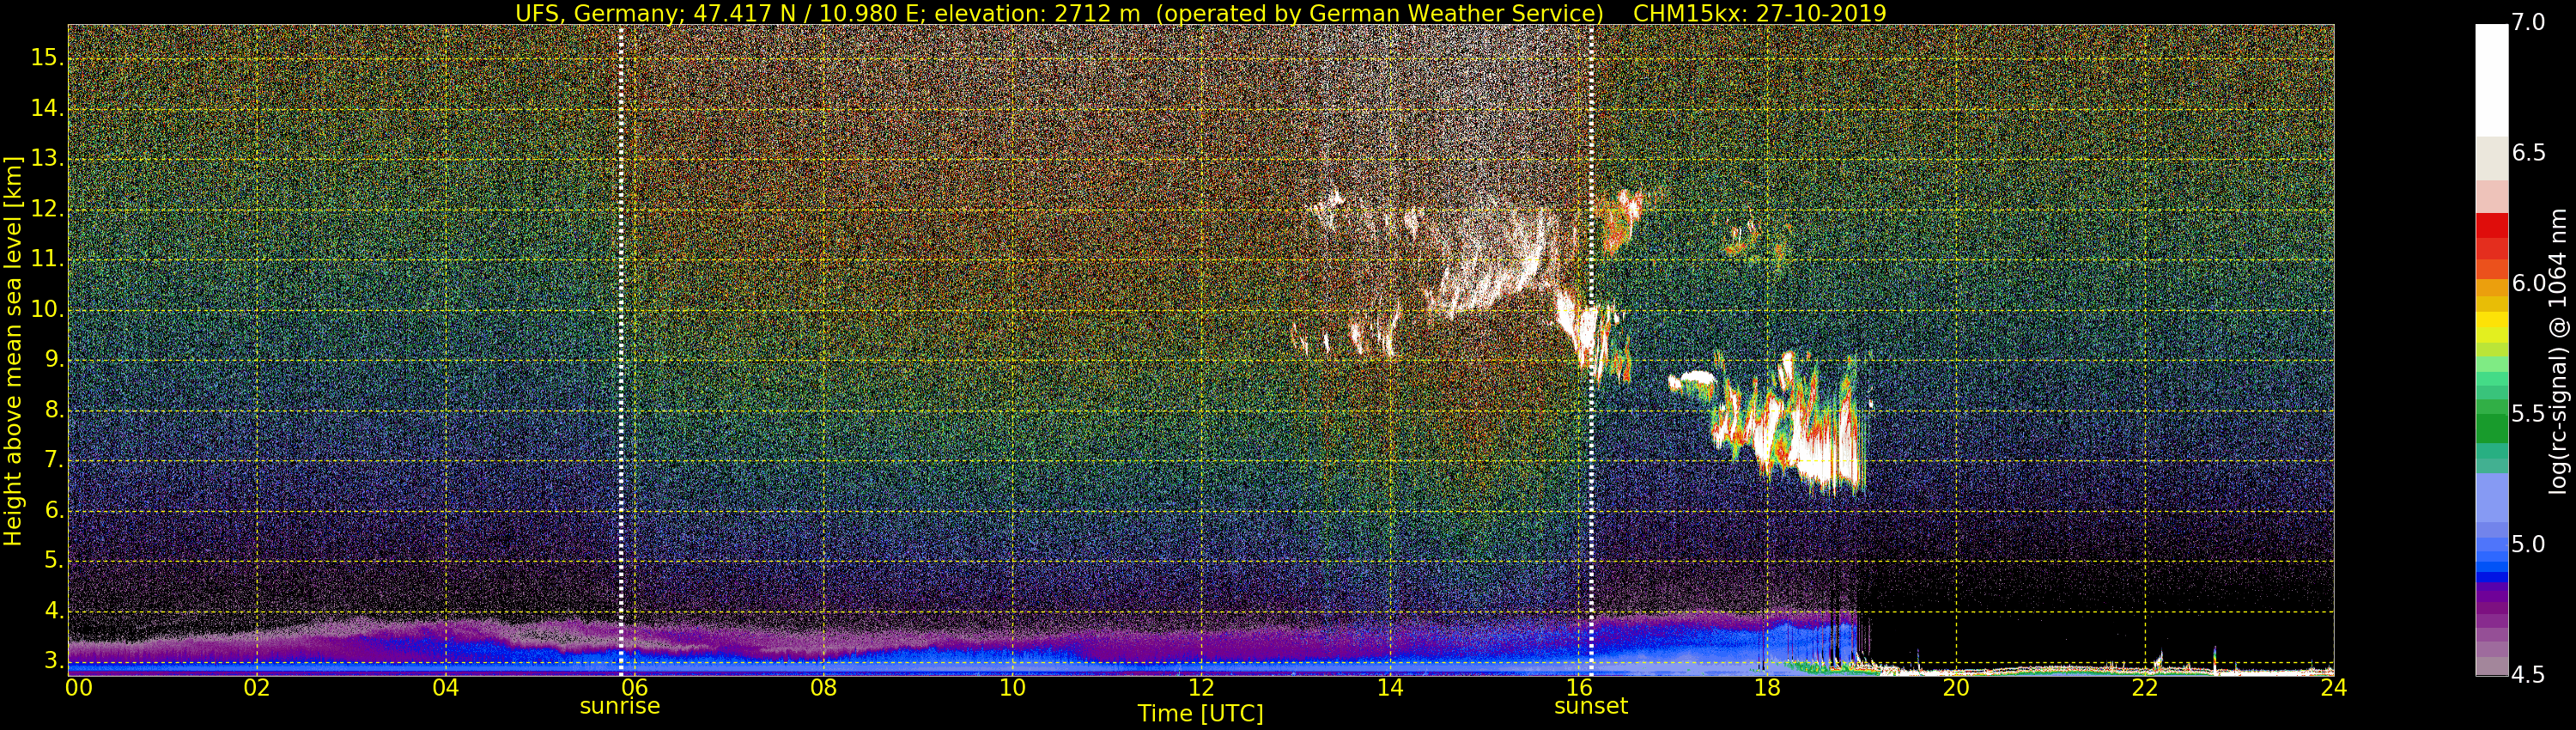Pick the white segment at the colorbar top
This screenshot has height=730, width=2576.
(2491, 80)
